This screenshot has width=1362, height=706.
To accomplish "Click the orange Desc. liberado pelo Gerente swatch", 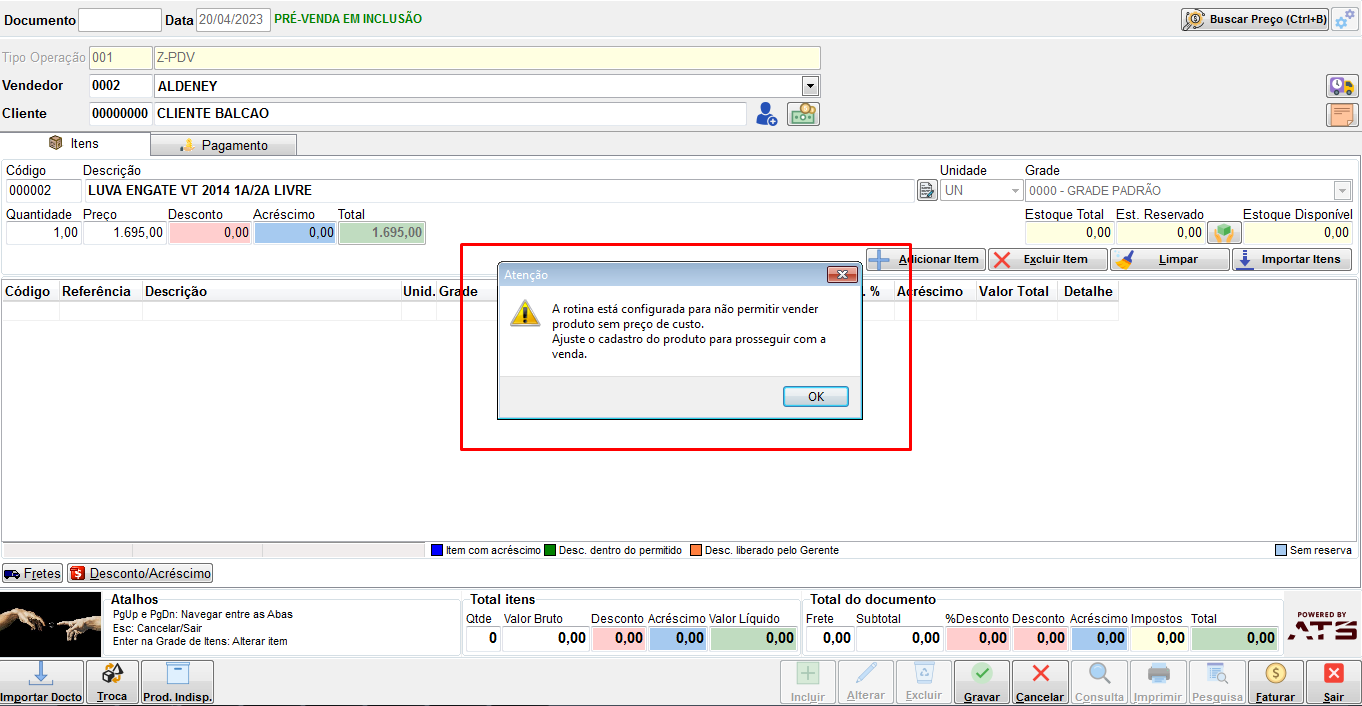I will pos(696,550).
